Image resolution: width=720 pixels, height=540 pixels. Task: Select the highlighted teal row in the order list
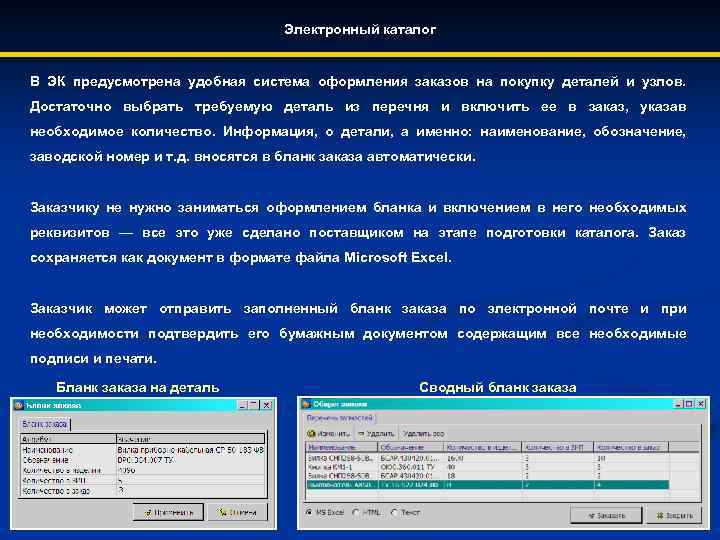(x=487, y=485)
